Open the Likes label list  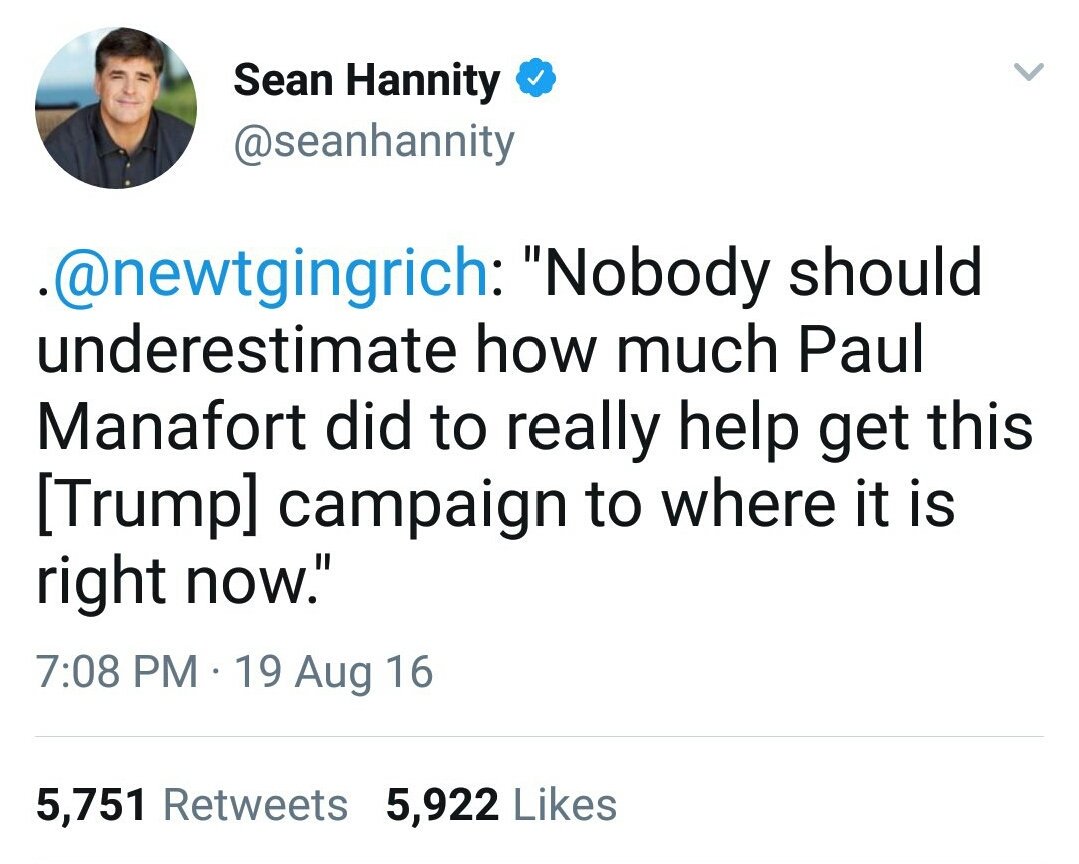(x=565, y=805)
